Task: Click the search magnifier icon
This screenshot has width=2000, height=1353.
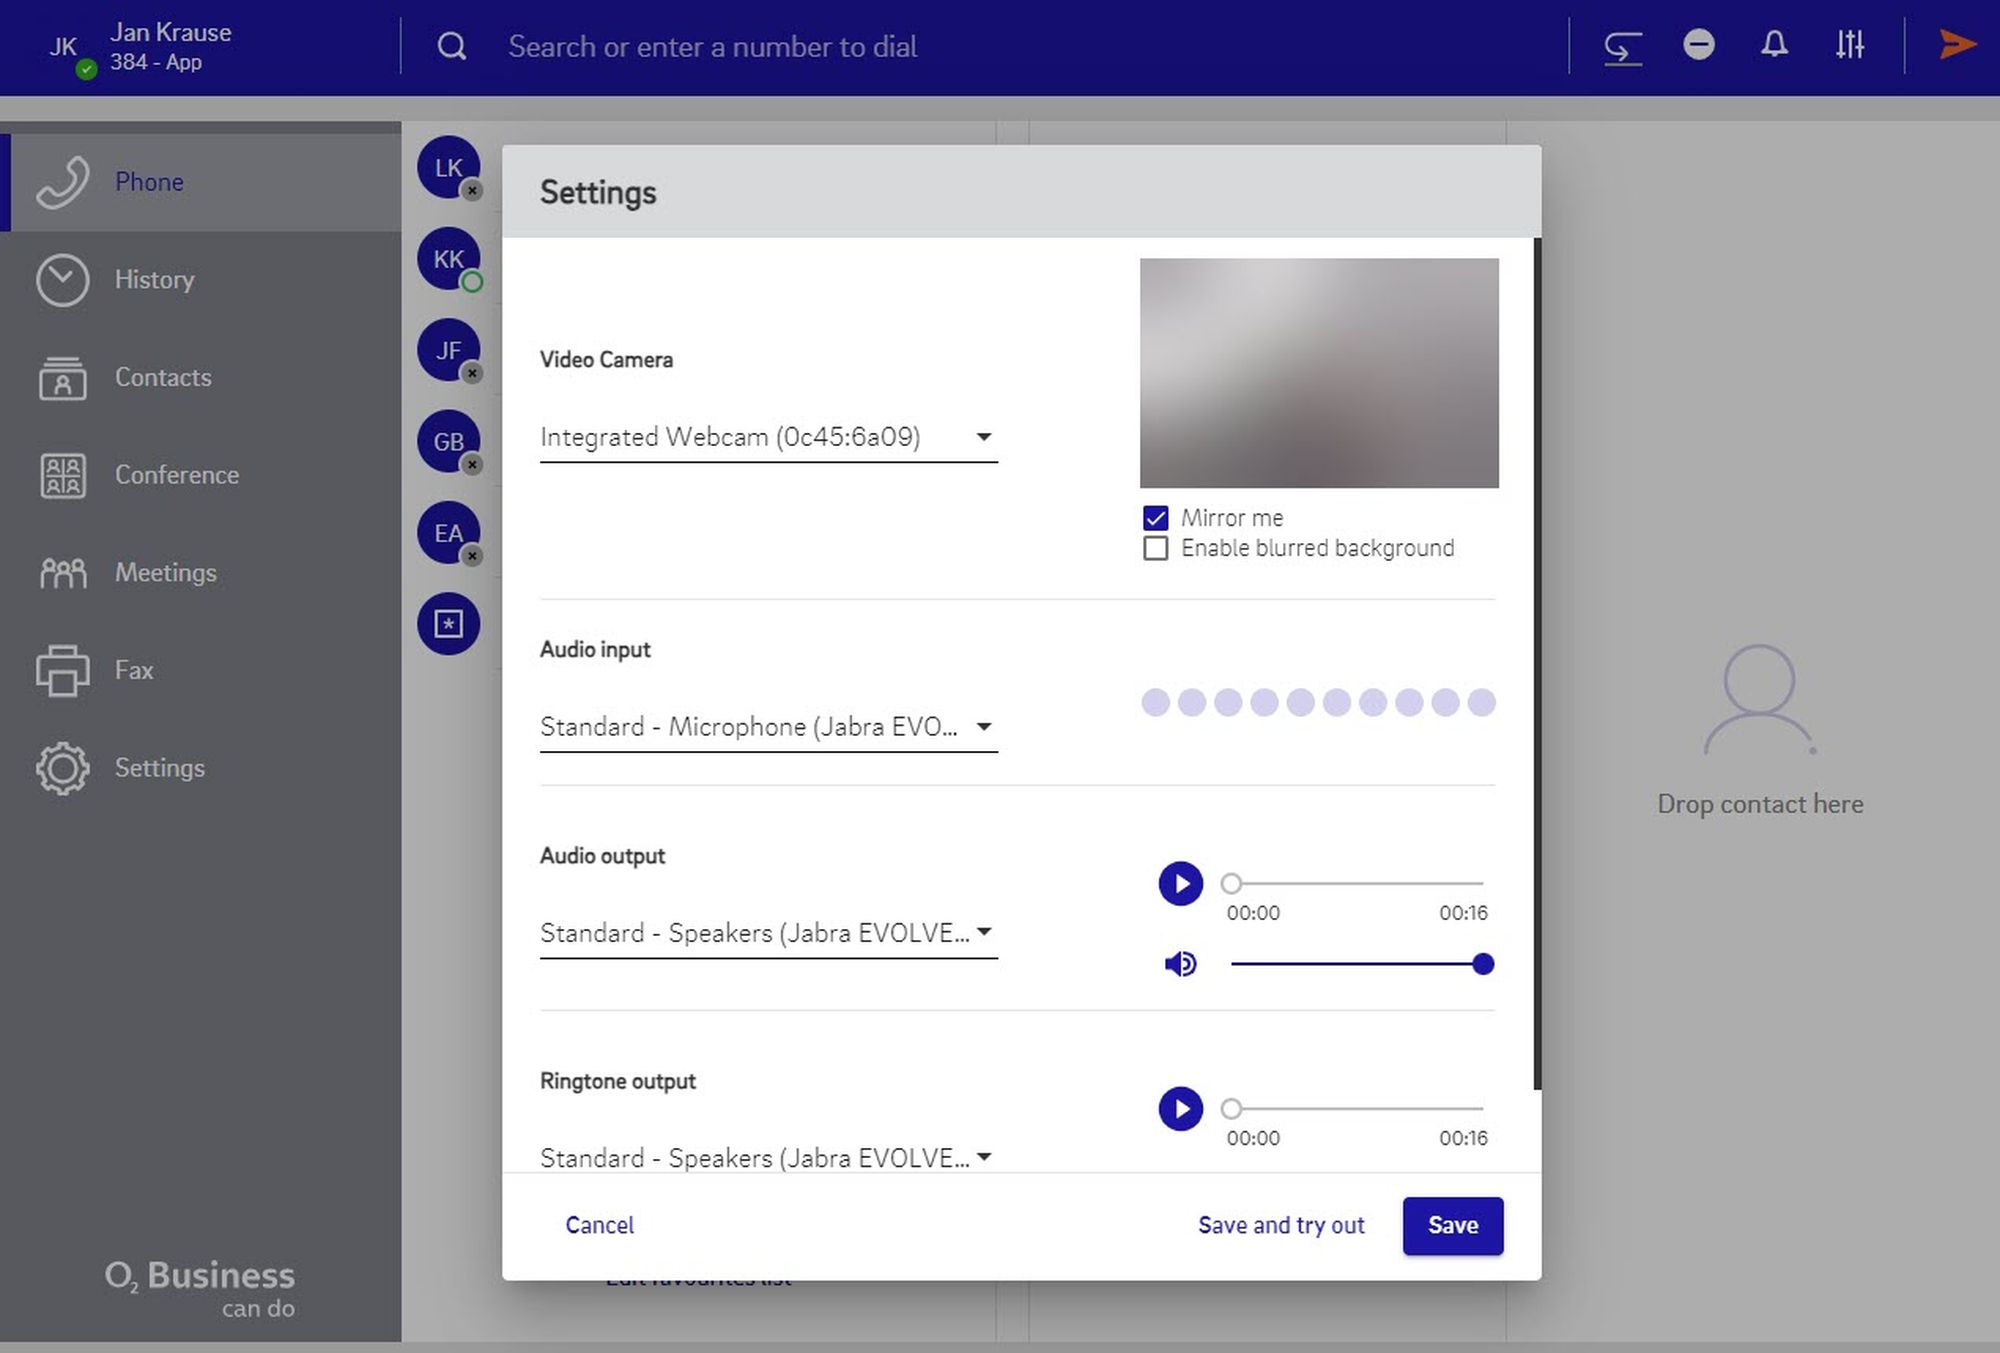Action: click(x=452, y=46)
